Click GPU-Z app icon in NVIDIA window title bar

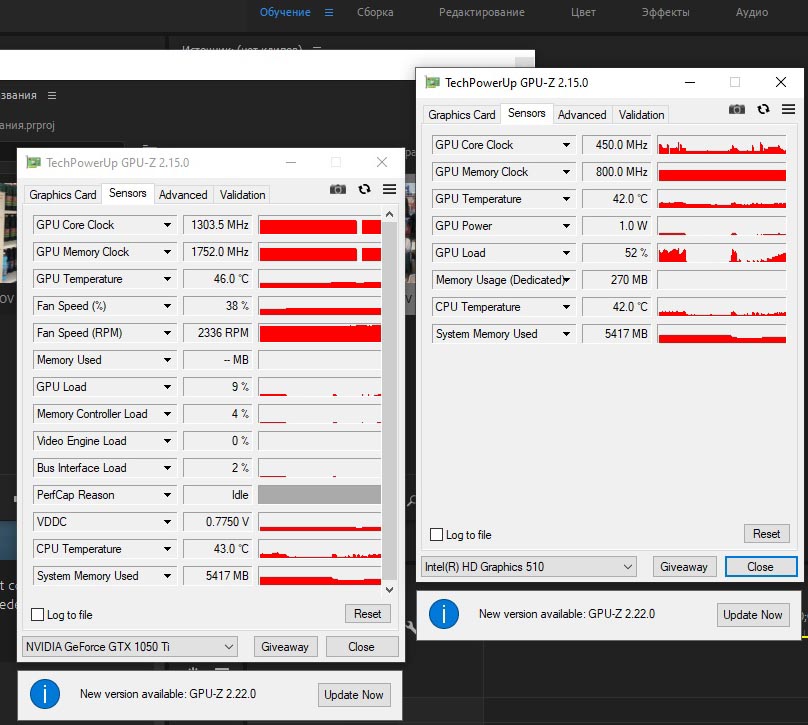click(33, 163)
